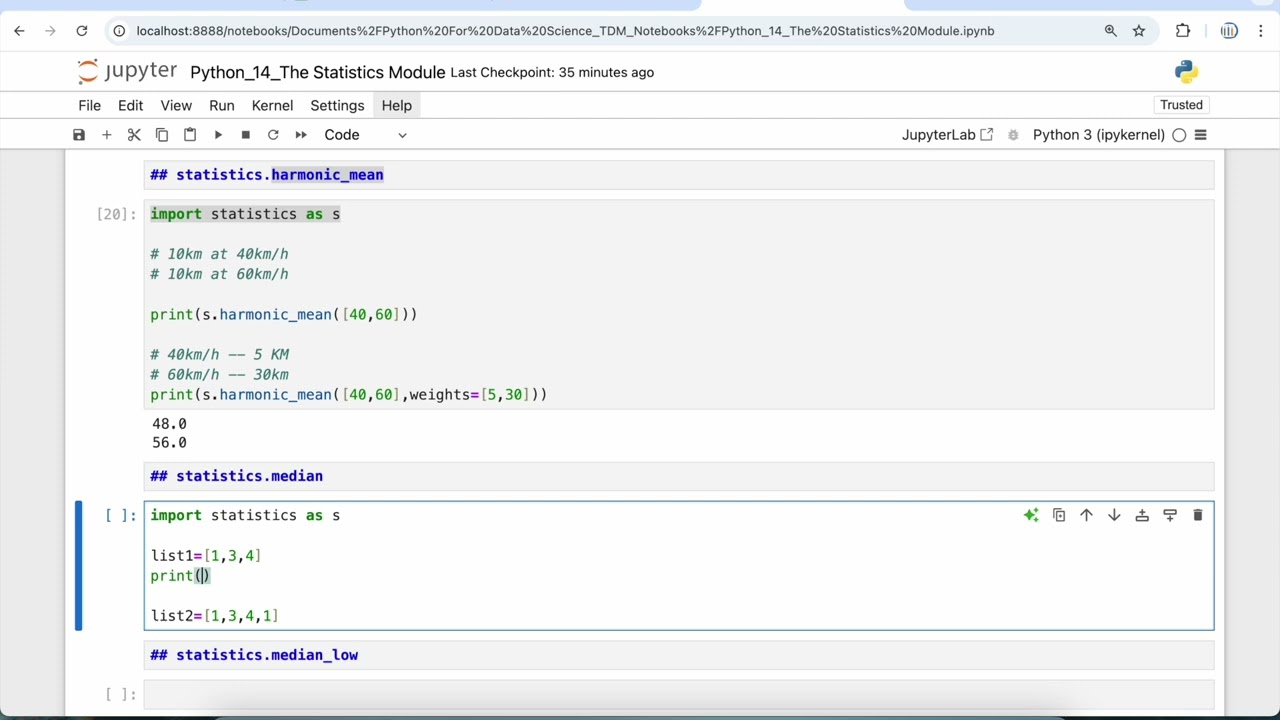The width and height of the screenshot is (1280, 720).
Task: Open the Help menu
Action: coord(396,105)
